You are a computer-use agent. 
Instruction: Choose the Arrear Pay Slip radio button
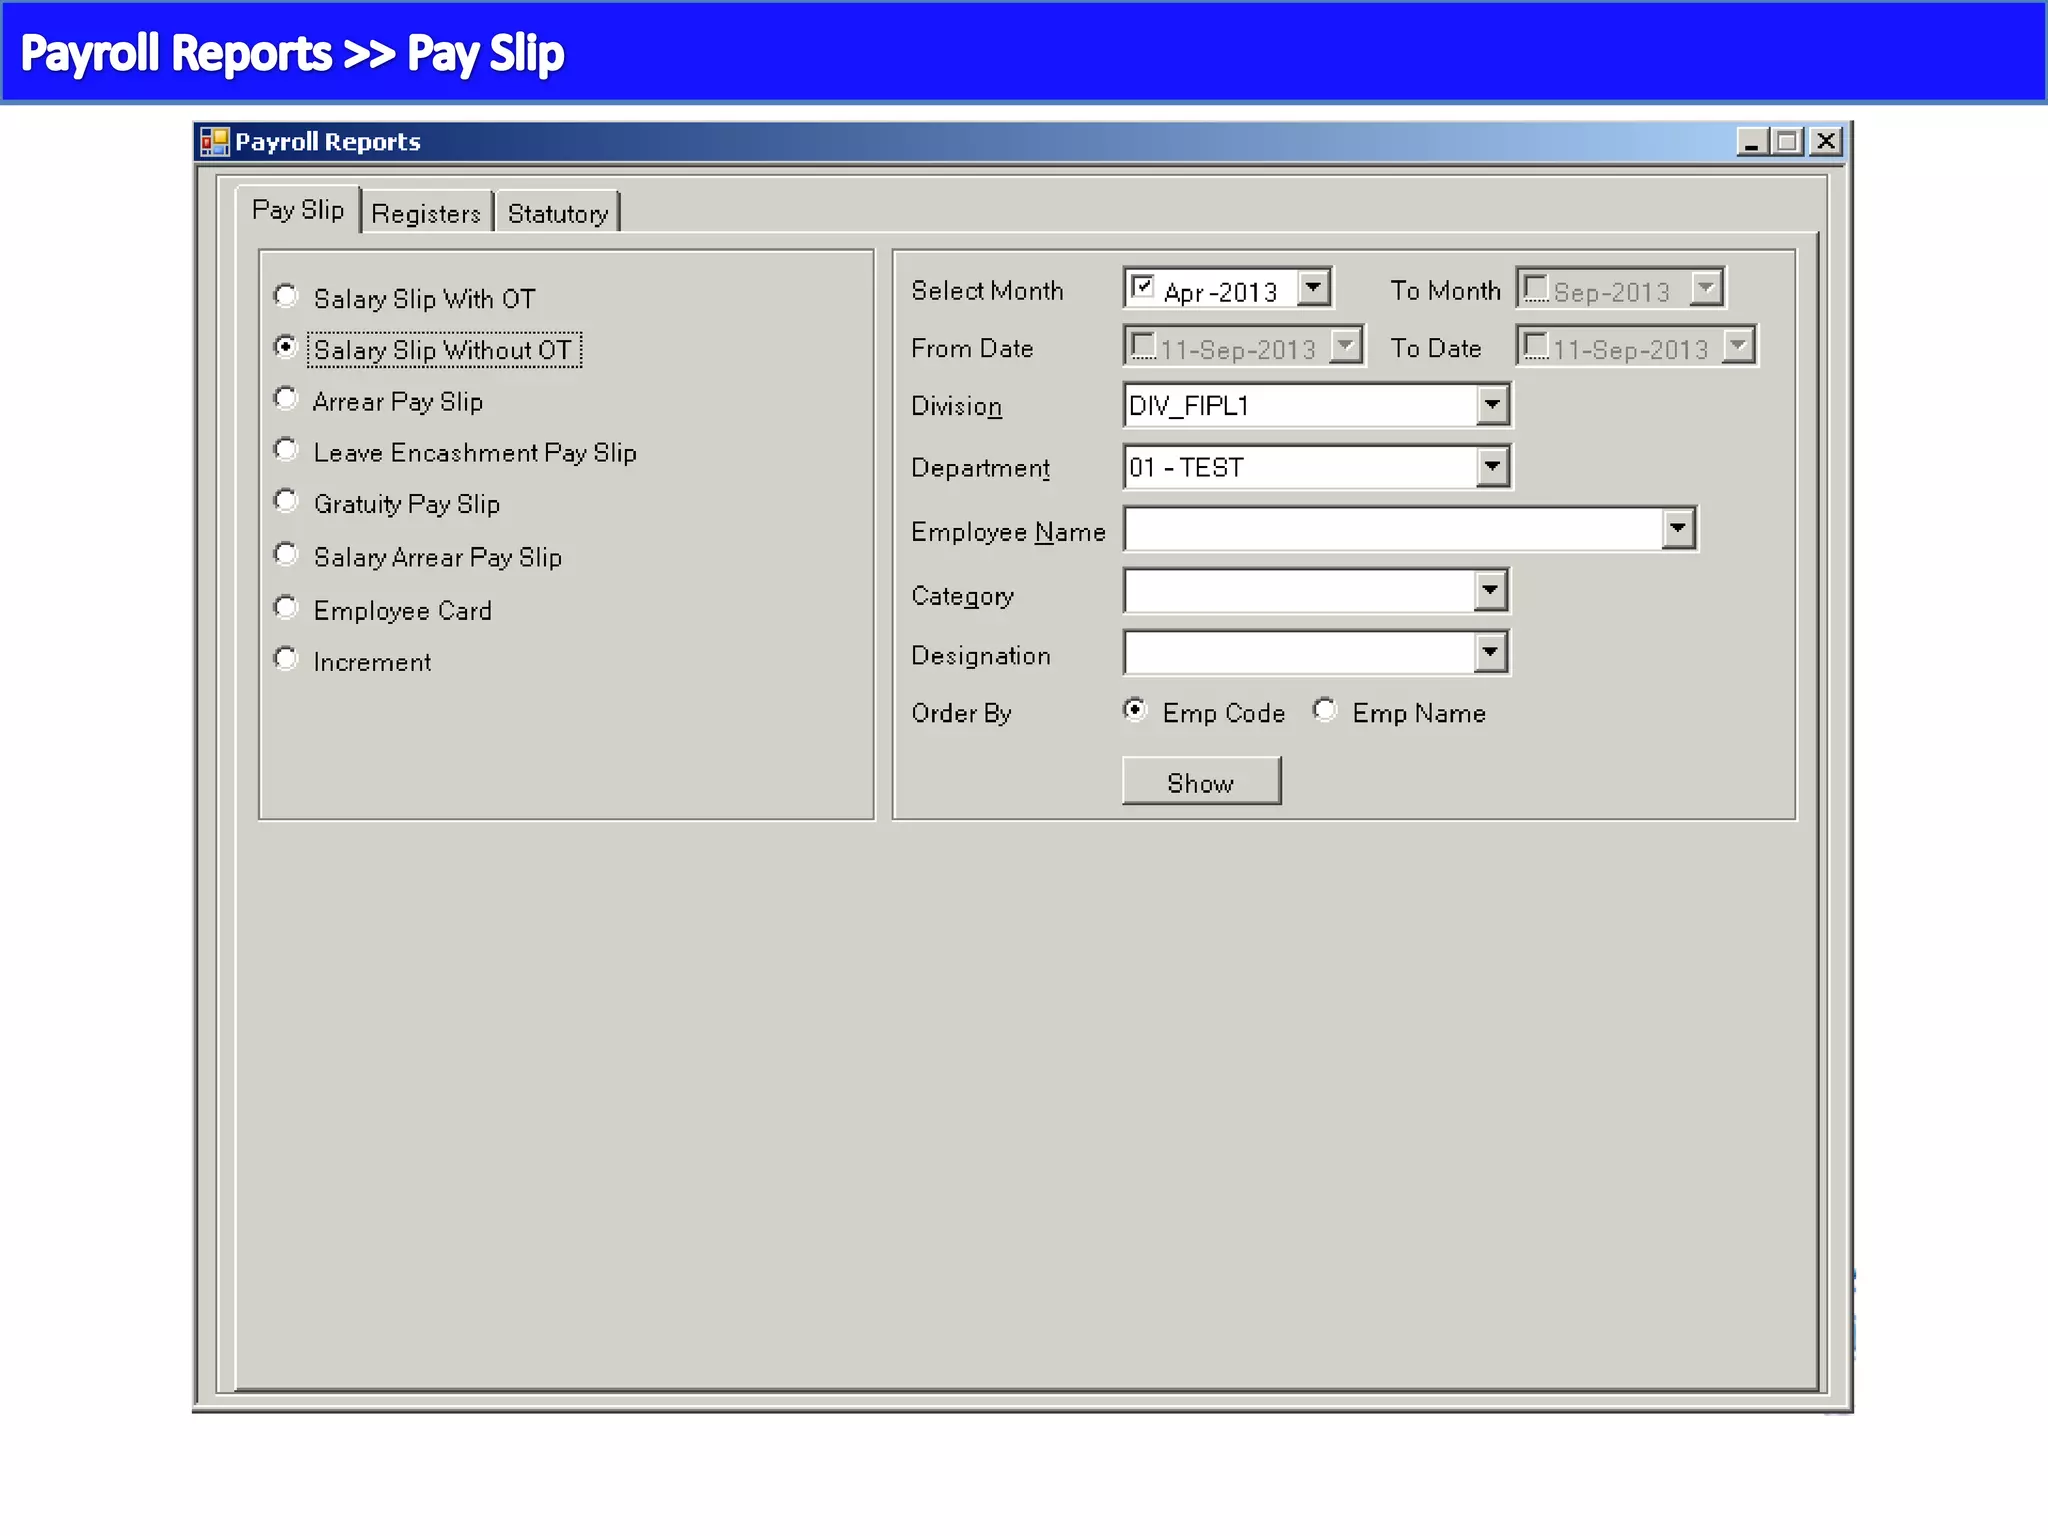click(x=286, y=399)
